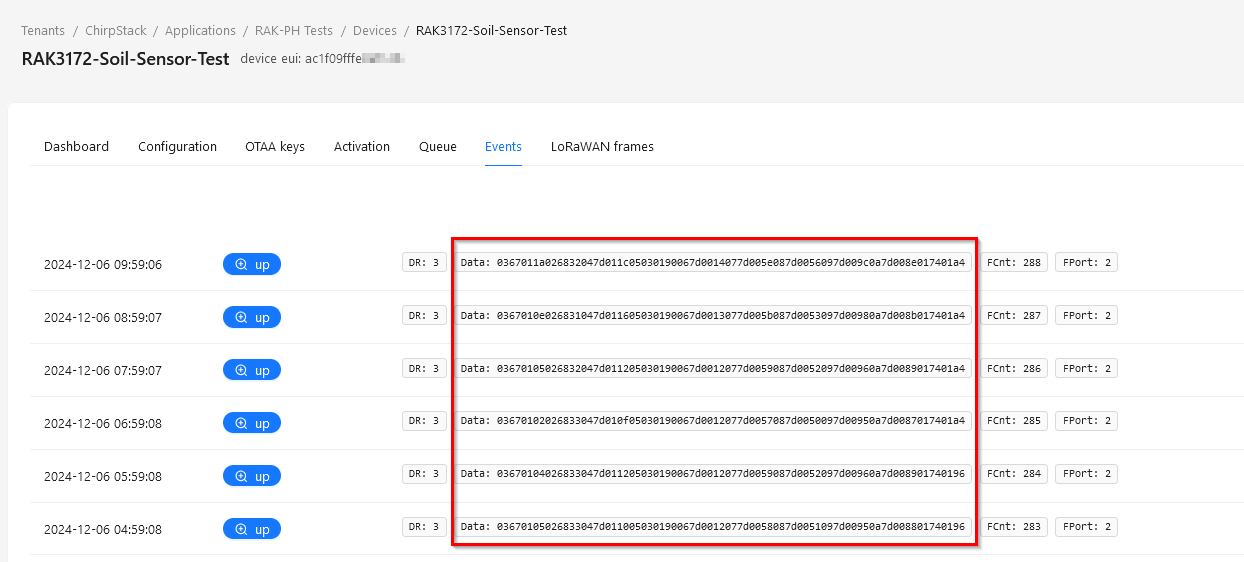Click the DR: 3 tag in the 07:59:07 row
The height and width of the screenshot is (562, 1244).
click(x=424, y=369)
